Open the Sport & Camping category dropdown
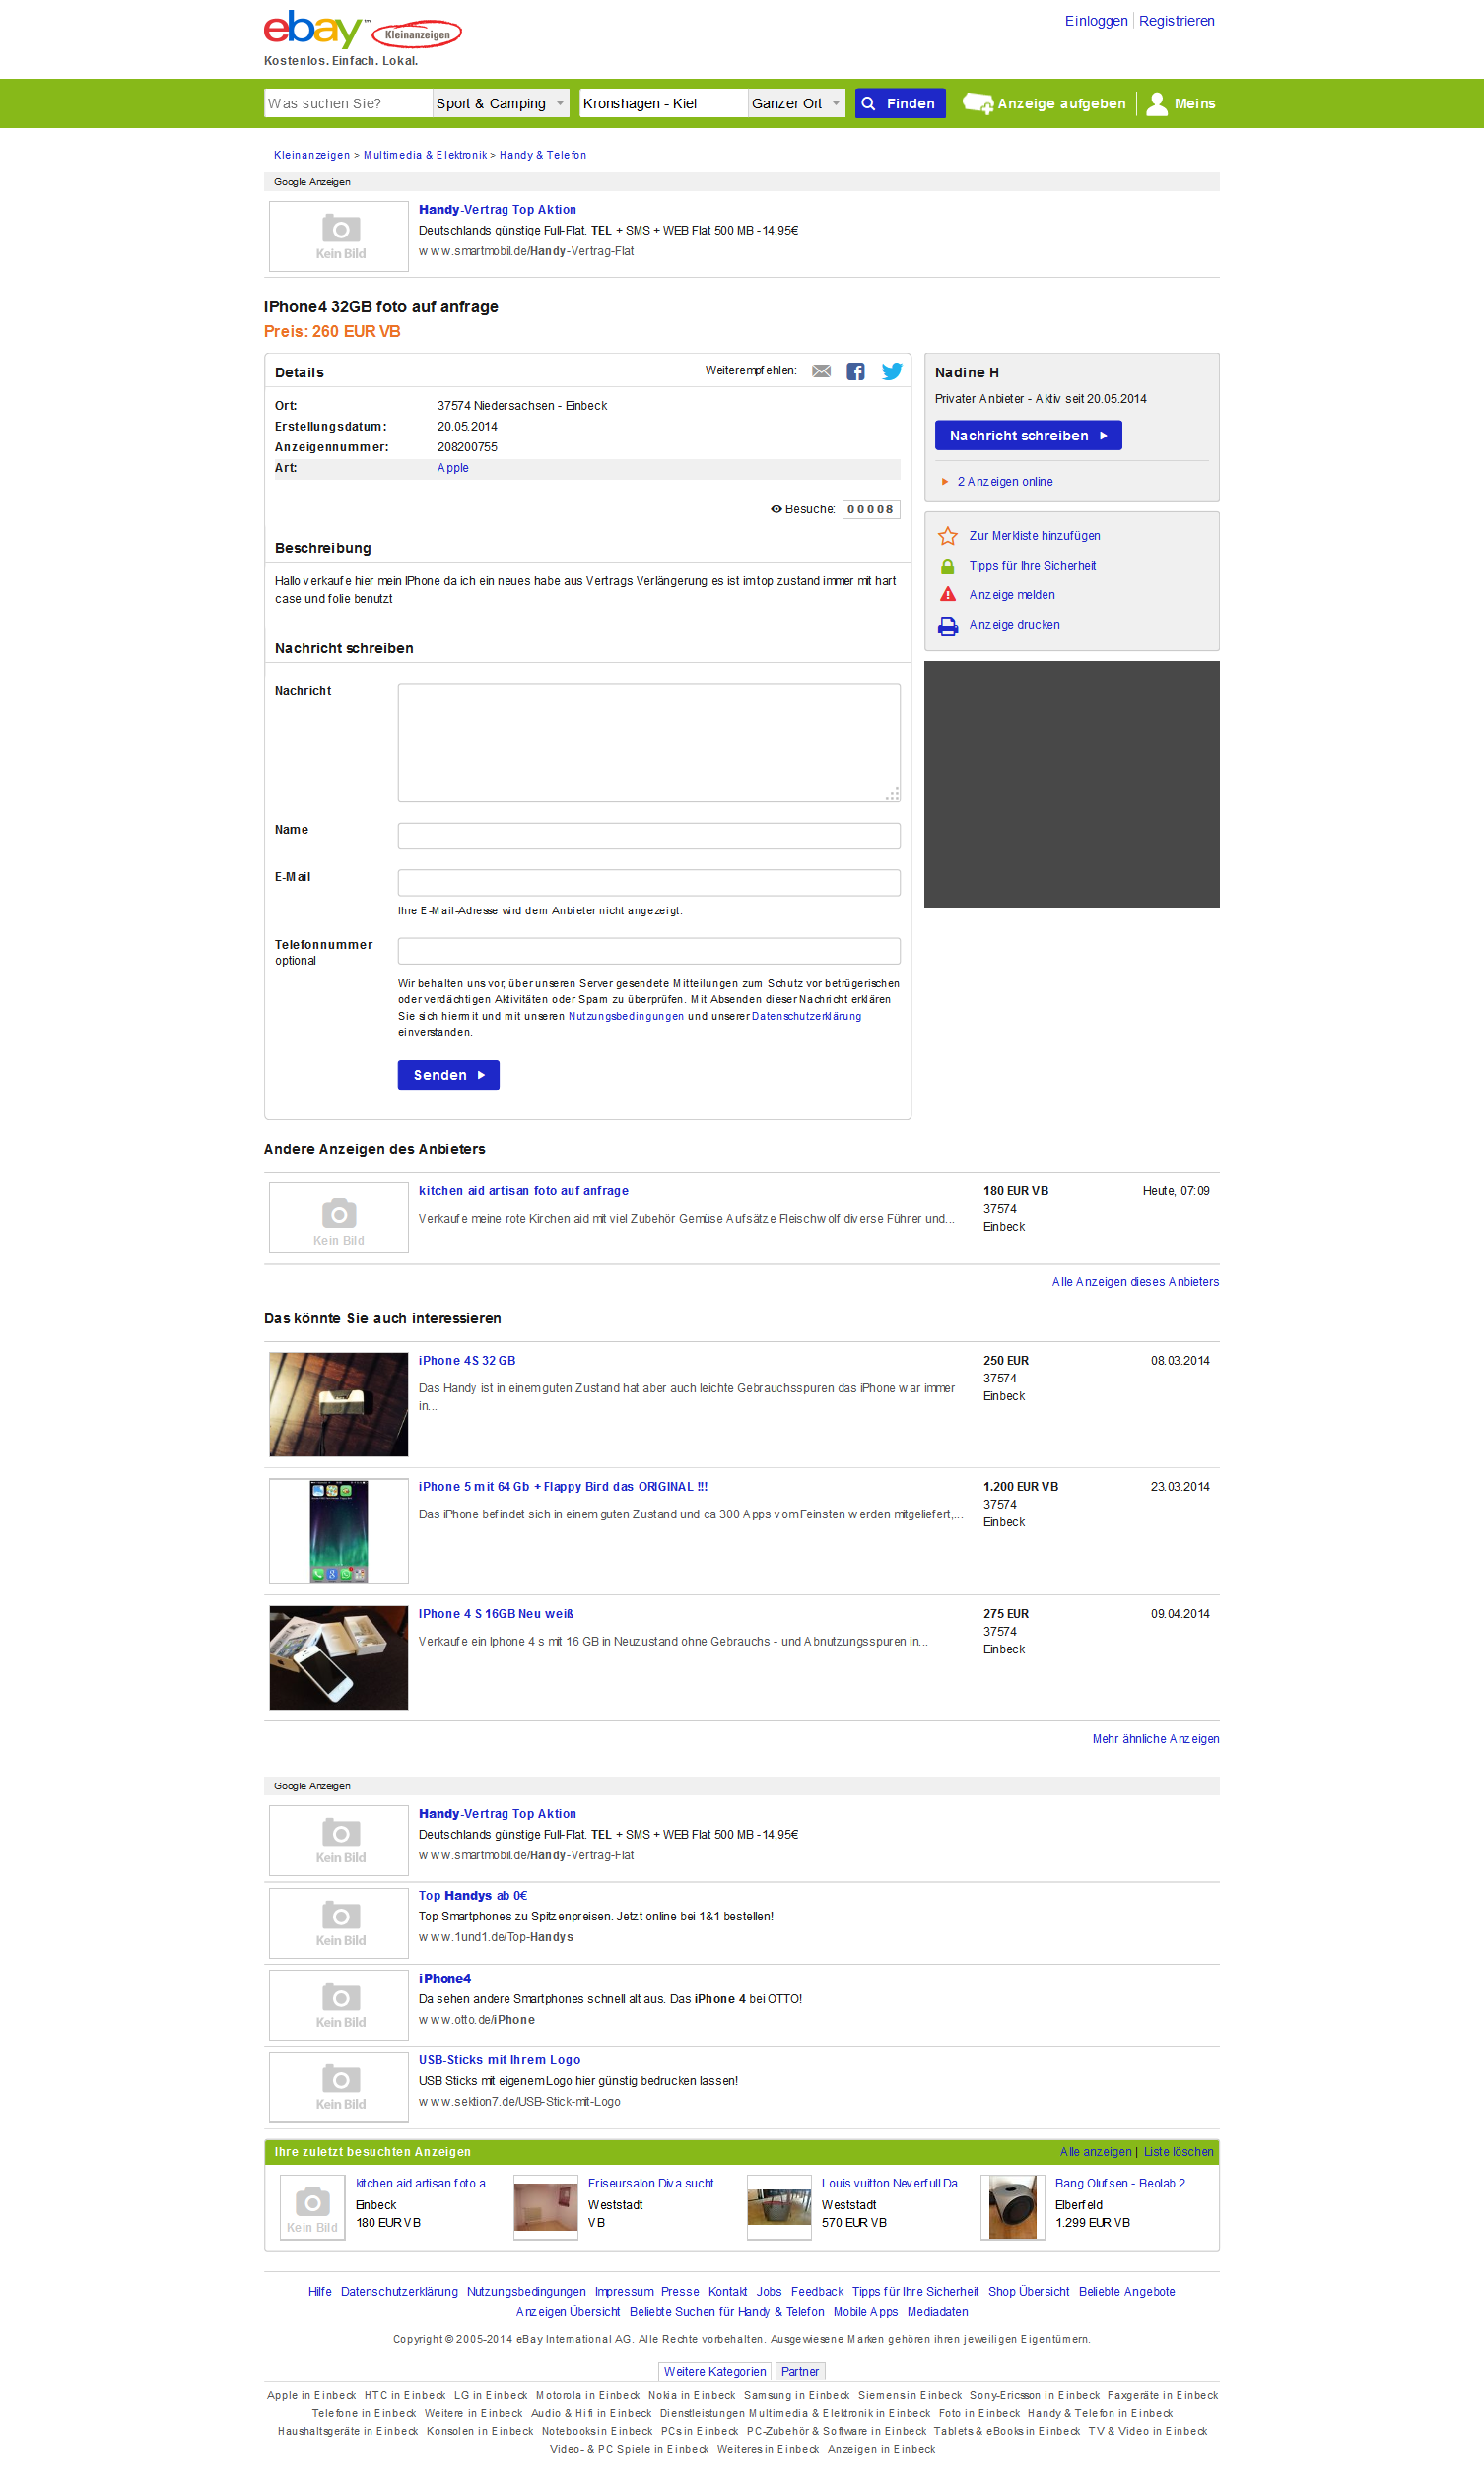Image resolution: width=1484 pixels, height=2490 pixels. pos(501,103)
